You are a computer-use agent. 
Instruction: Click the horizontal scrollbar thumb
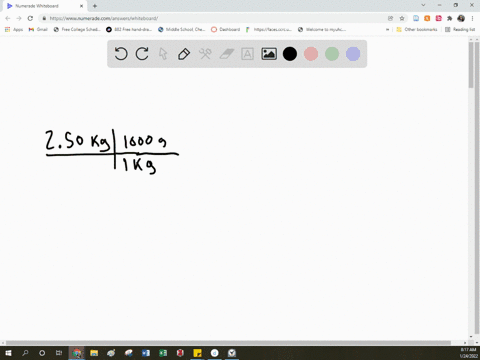coord(228,343)
